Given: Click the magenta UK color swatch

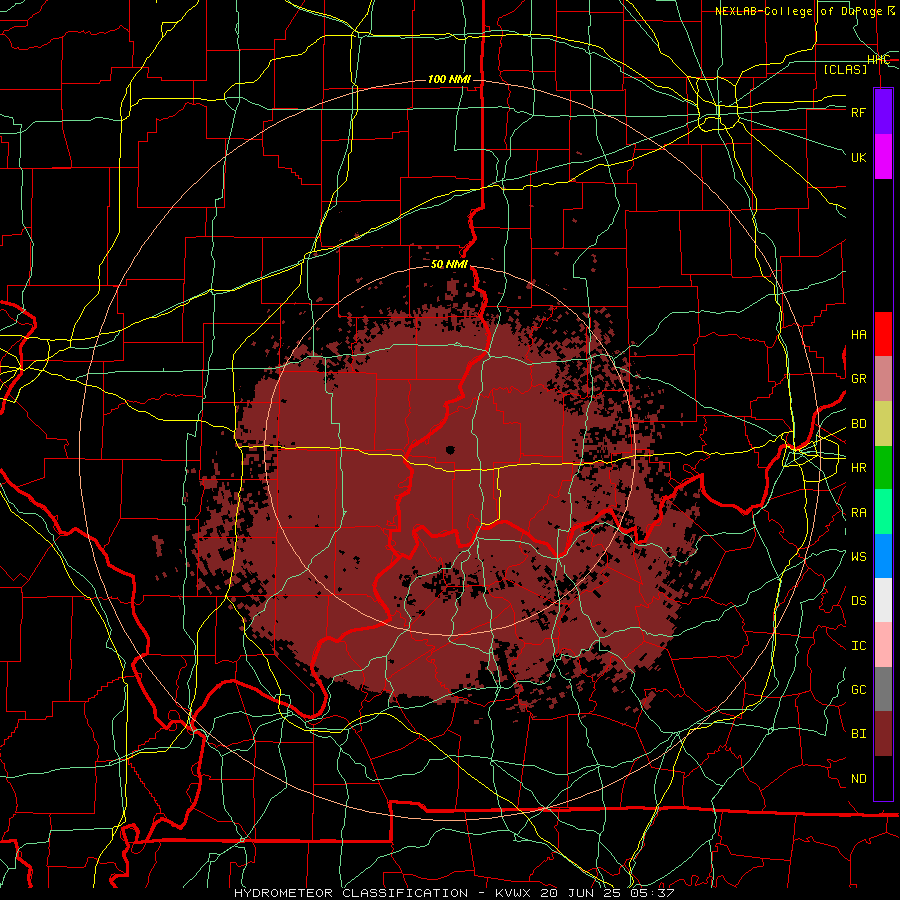Looking at the screenshot, I should [x=883, y=157].
